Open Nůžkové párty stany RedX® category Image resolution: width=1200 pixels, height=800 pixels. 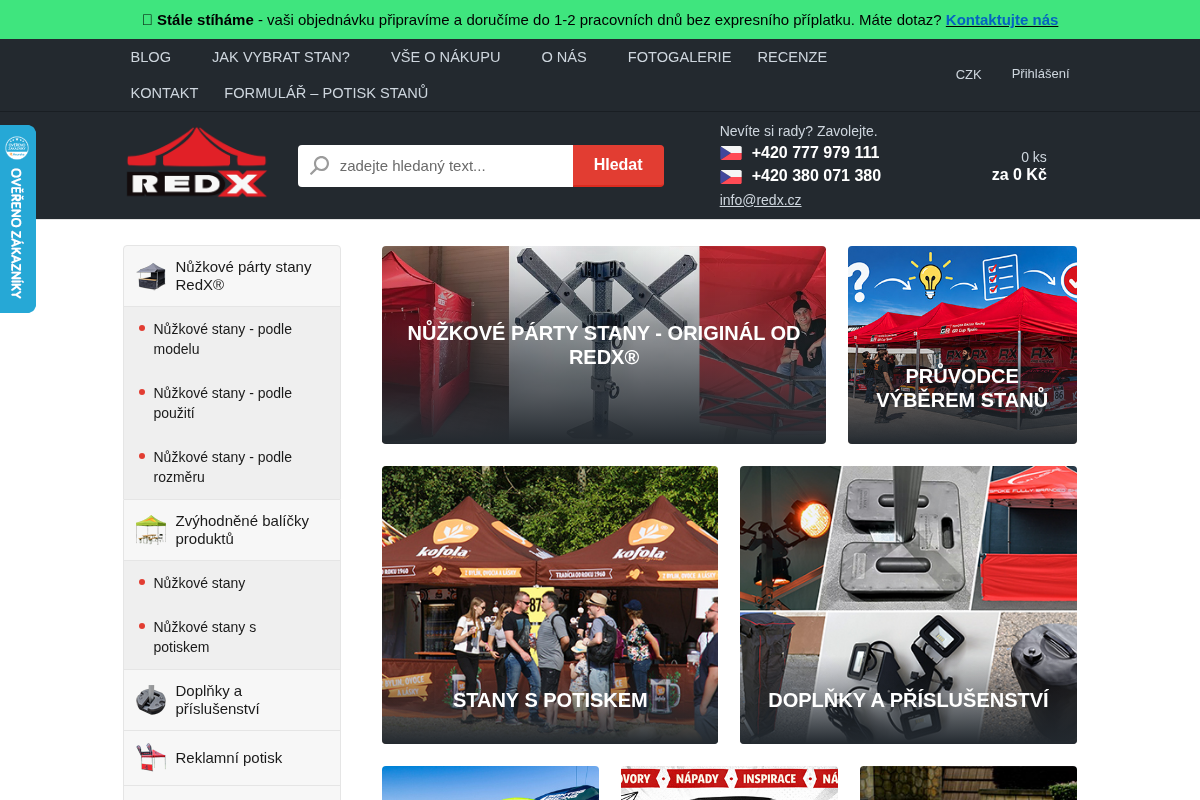pos(232,276)
